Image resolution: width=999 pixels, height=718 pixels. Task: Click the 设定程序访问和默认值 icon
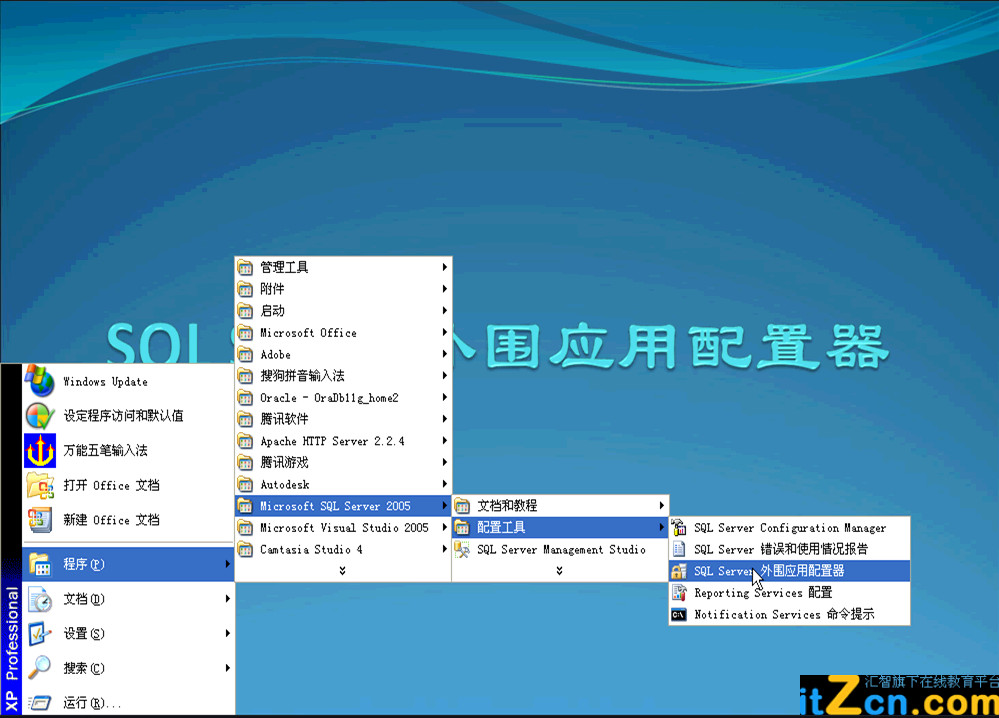(x=40, y=415)
